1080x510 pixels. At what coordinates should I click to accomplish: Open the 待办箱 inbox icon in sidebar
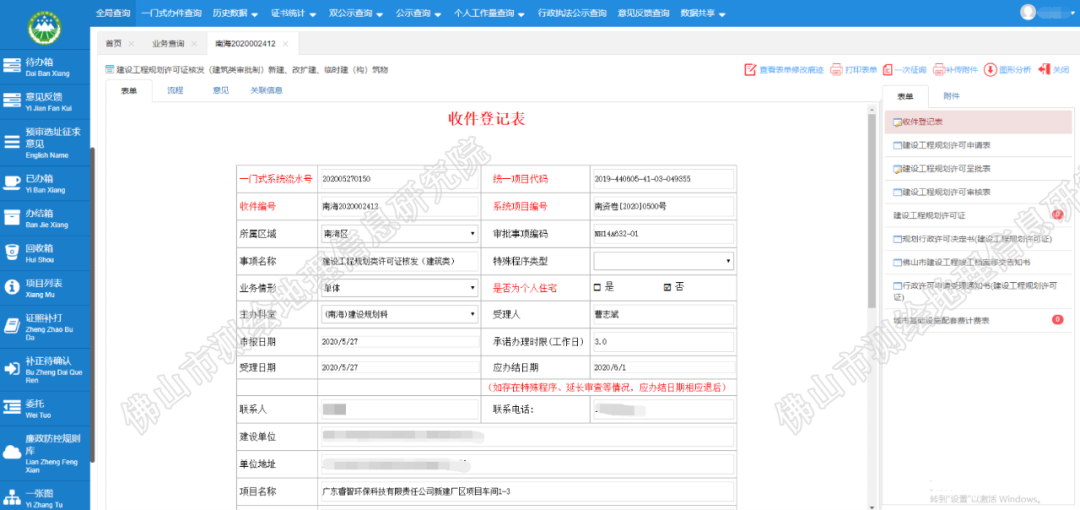pyautogui.click(x=11, y=66)
